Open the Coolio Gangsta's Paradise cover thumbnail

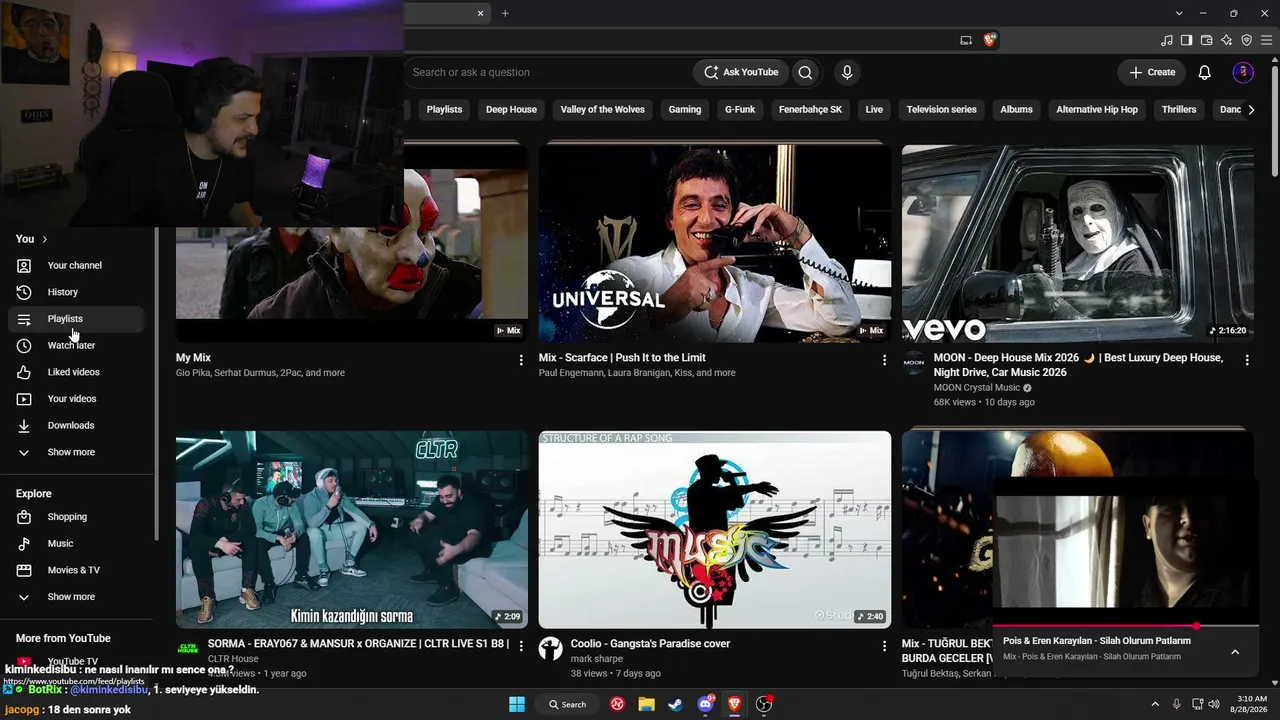tap(715, 530)
